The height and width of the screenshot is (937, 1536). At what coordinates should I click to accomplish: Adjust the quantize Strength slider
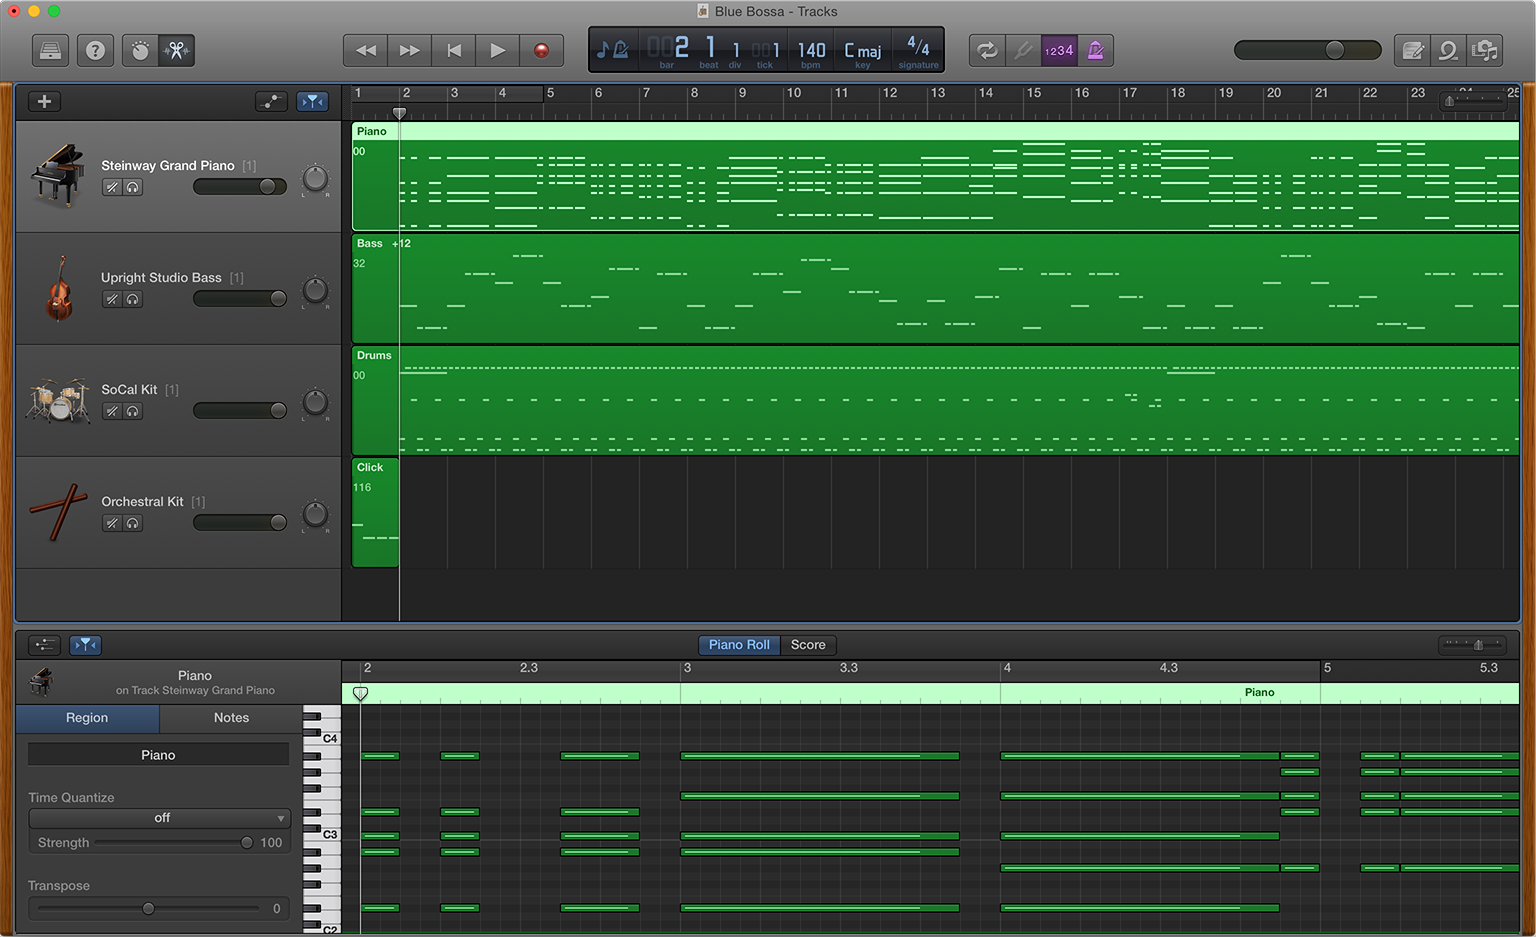click(173, 843)
